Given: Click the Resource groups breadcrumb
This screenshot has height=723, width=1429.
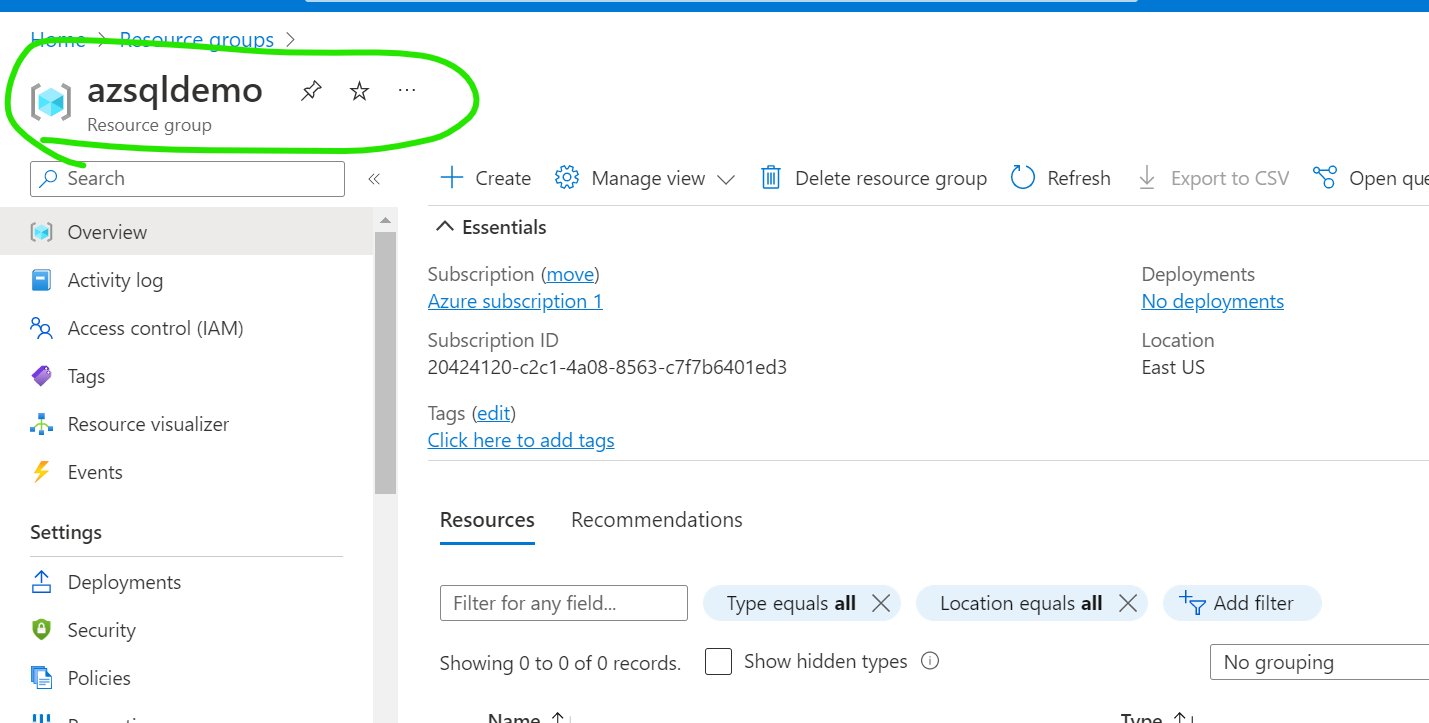Looking at the screenshot, I should click(x=197, y=40).
